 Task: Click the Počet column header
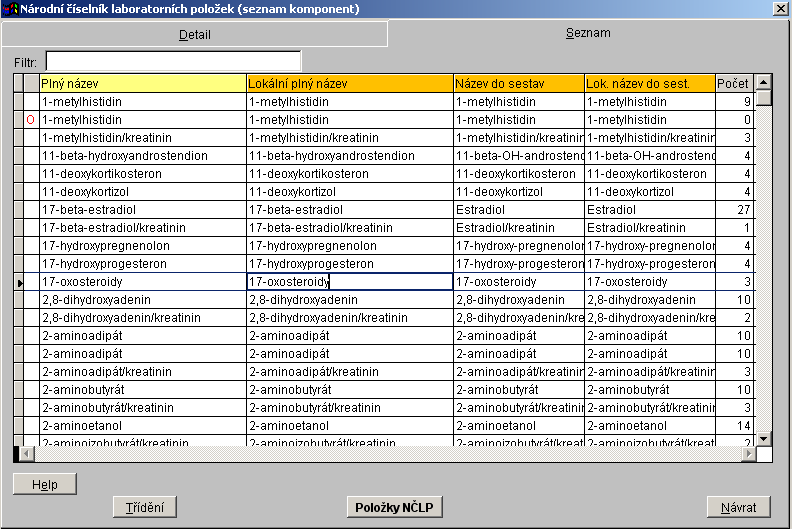[733, 83]
